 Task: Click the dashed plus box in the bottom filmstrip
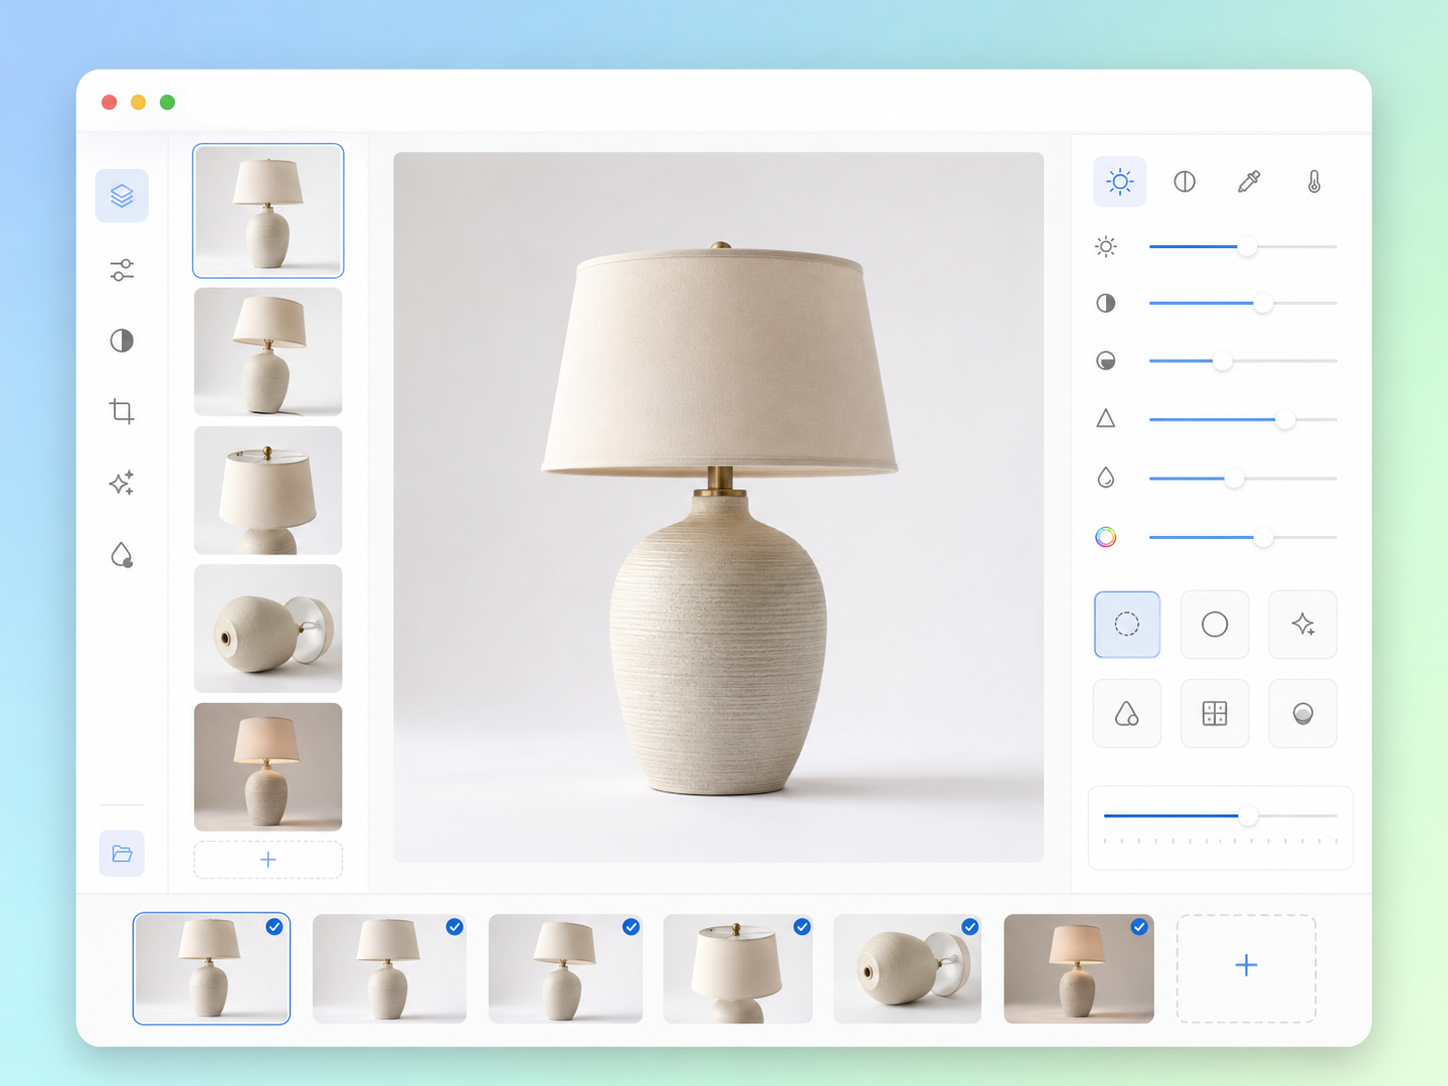1246,968
